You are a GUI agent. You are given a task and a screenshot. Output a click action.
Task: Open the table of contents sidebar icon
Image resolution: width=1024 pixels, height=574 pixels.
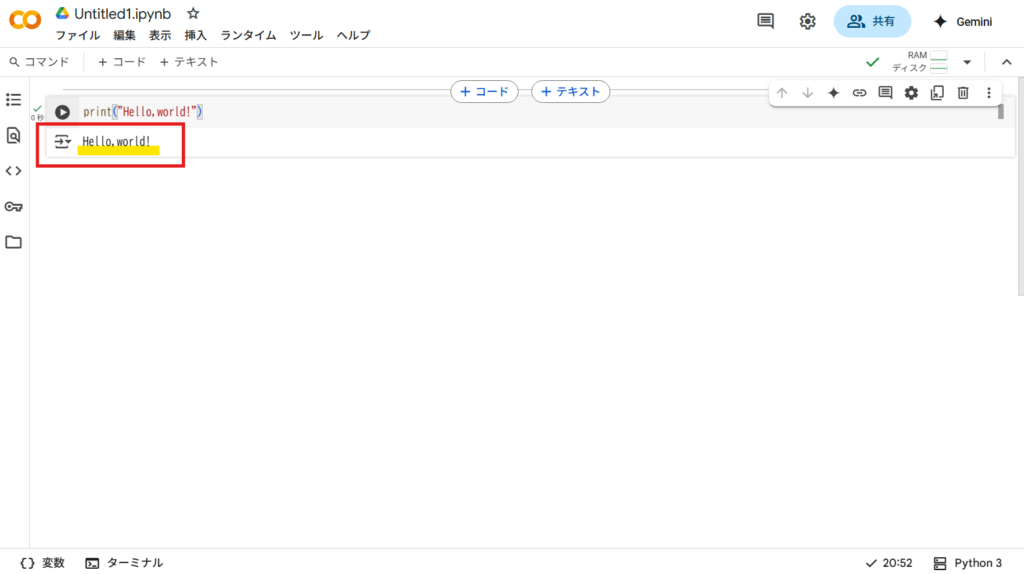pos(13,100)
